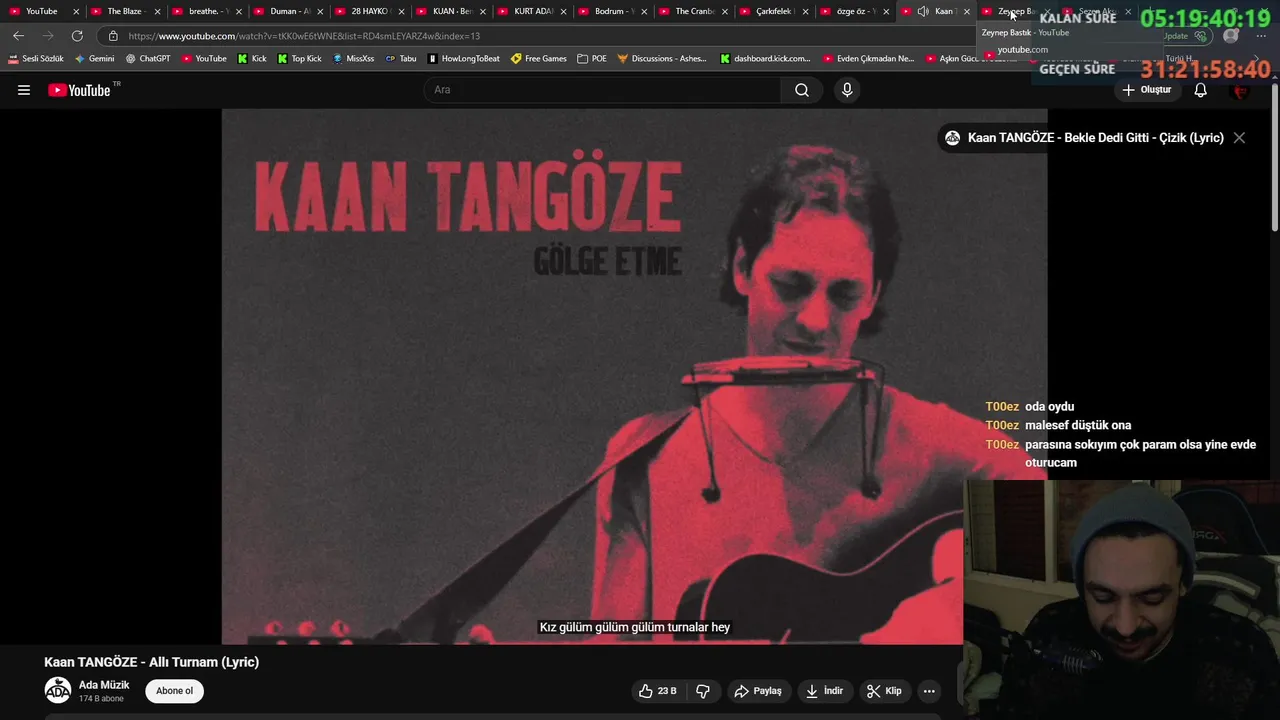This screenshot has width=1280, height=720.
Task: Open the Top Kick bookmark
Action: (299, 58)
